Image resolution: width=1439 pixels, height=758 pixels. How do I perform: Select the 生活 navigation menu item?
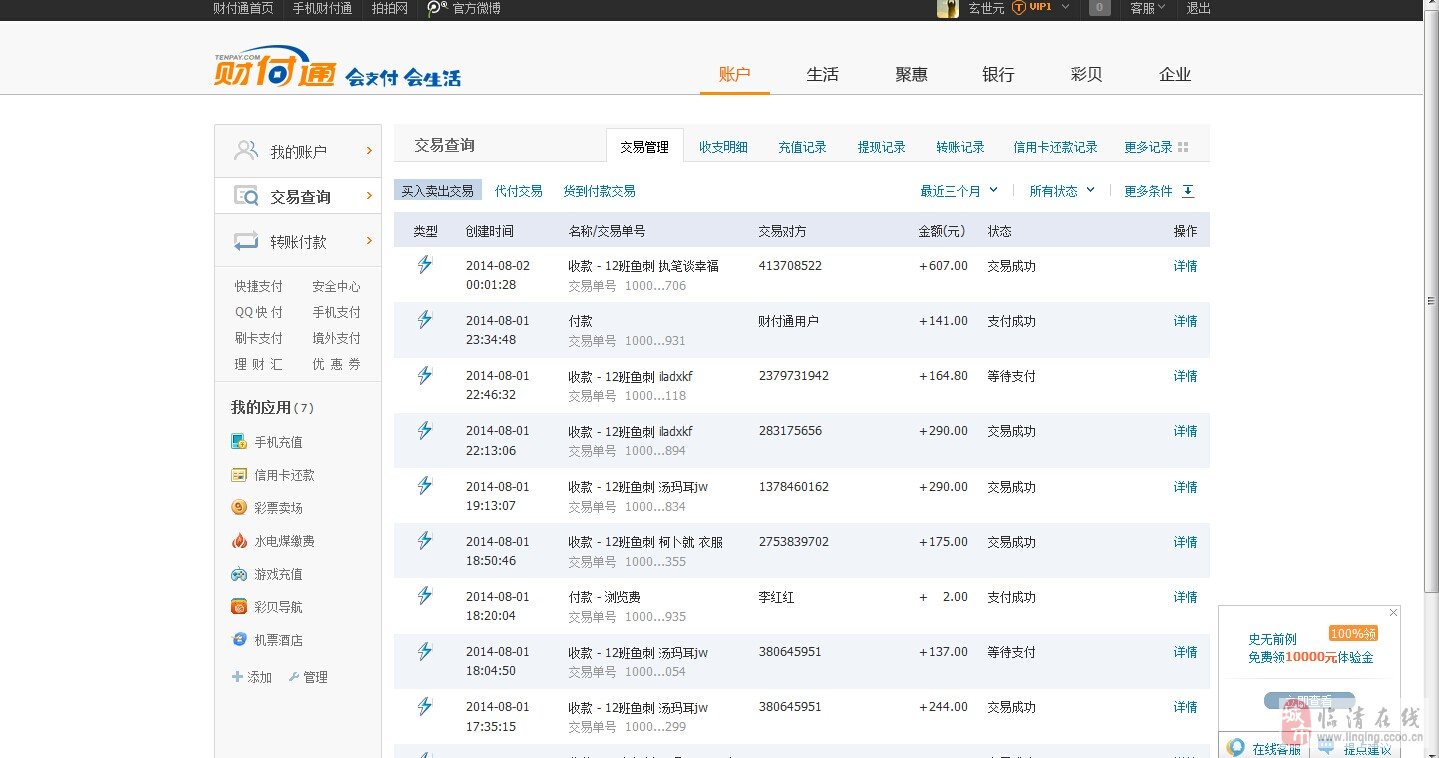pyautogui.click(x=822, y=75)
